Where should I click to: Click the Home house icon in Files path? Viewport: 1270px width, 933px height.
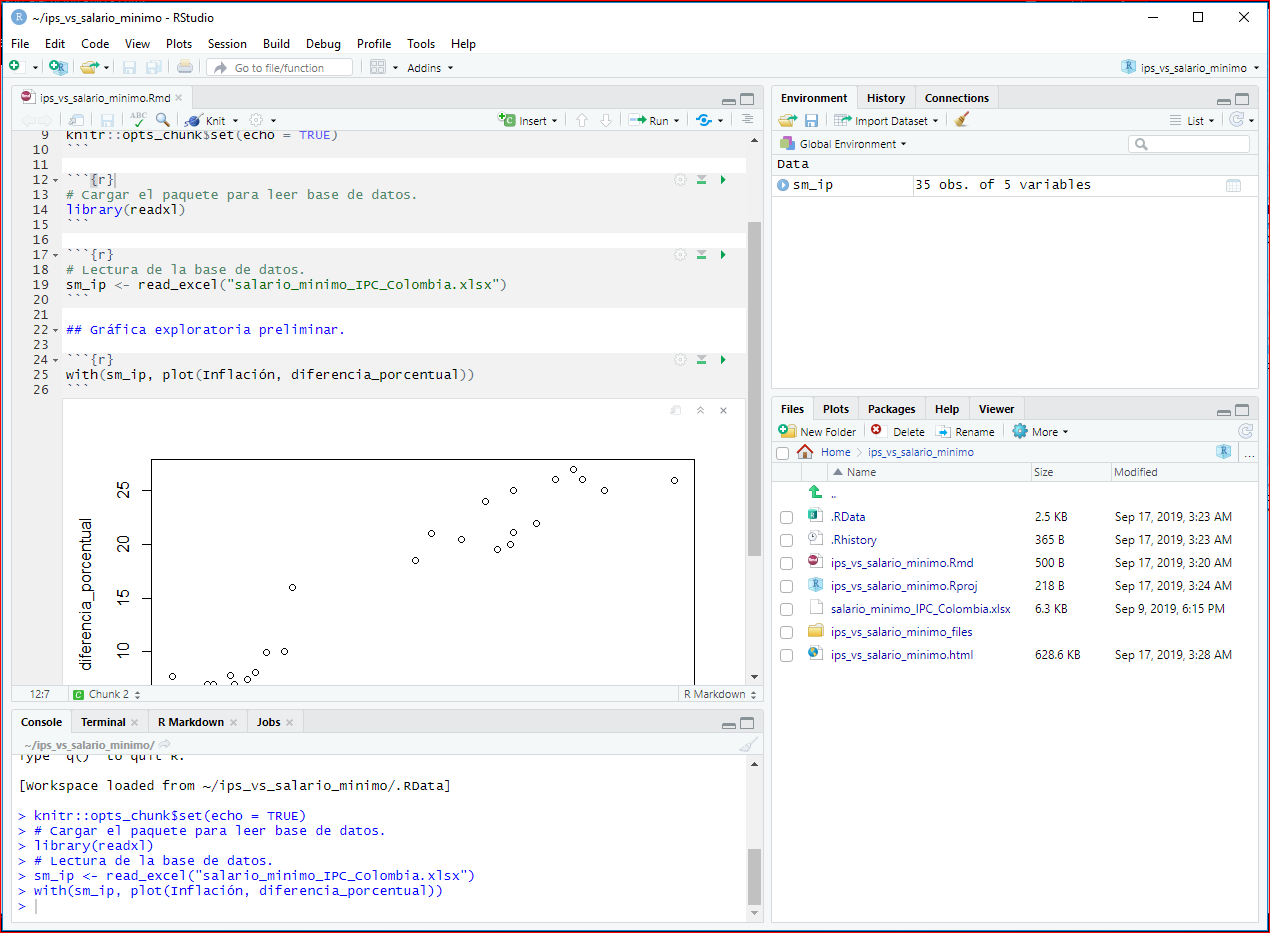click(x=805, y=452)
